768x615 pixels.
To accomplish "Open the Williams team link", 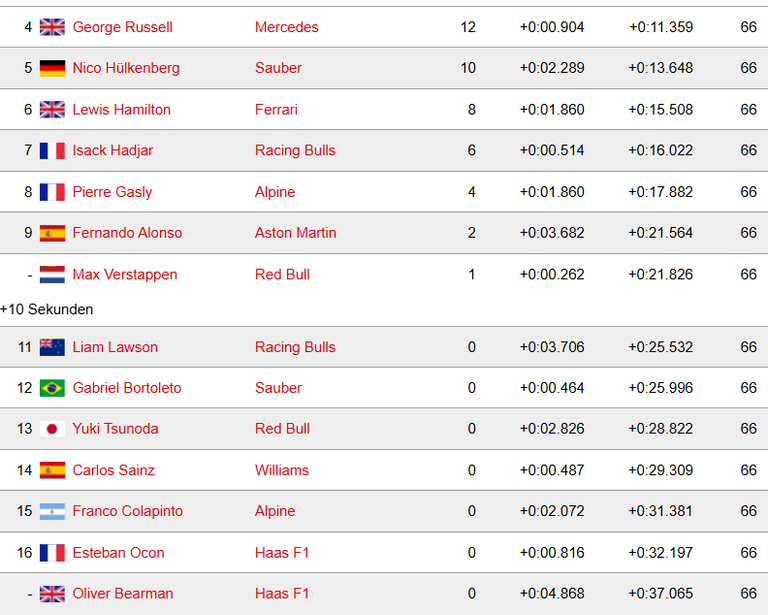I will (282, 470).
